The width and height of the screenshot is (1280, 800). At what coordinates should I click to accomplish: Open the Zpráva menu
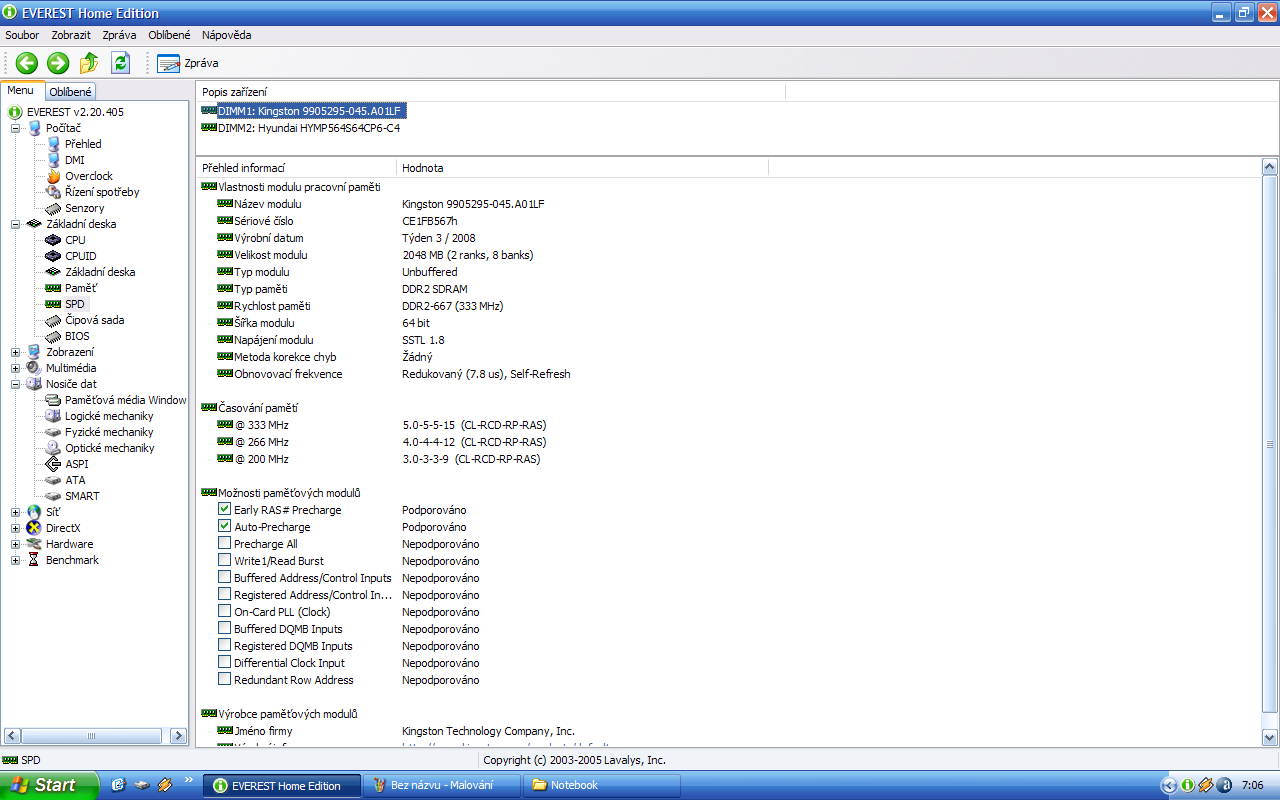click(119, 35)
